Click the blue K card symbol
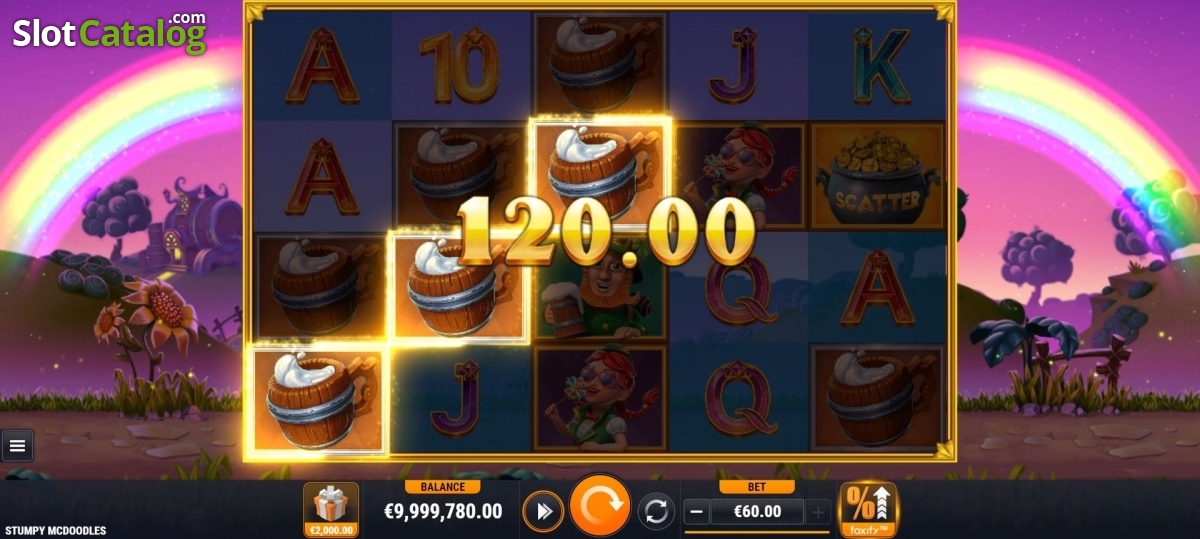1200x539 pixels. 878,66
